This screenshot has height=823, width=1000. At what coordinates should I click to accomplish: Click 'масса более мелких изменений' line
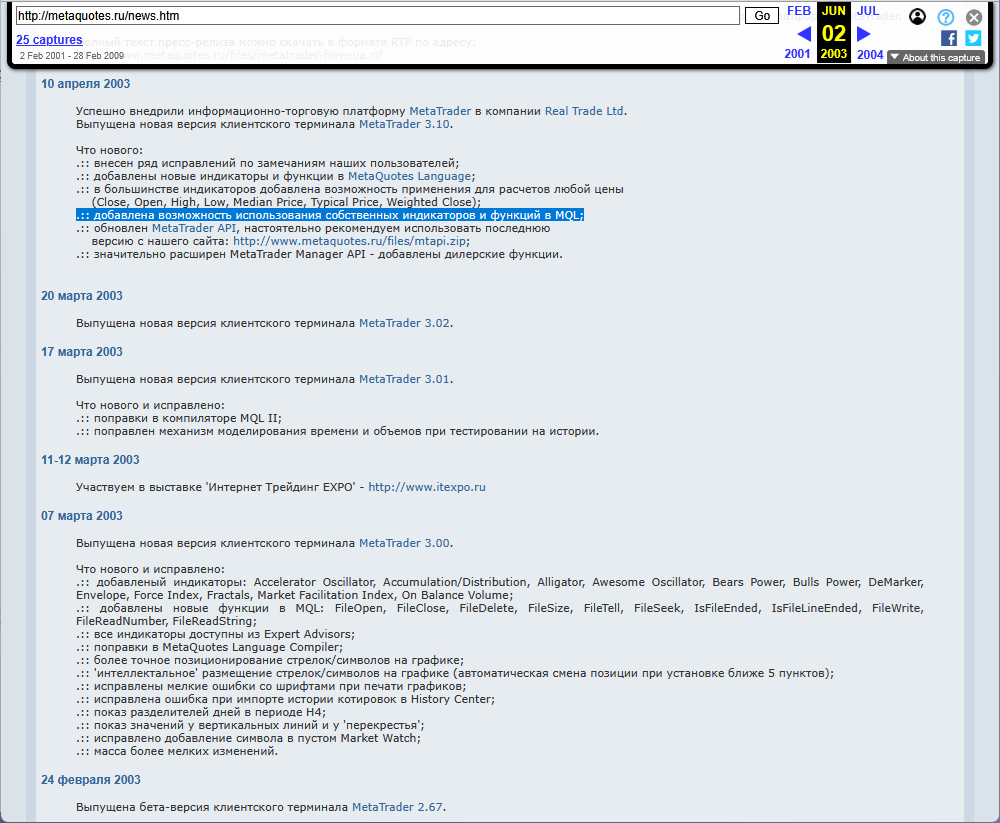[x=177, y=752]
